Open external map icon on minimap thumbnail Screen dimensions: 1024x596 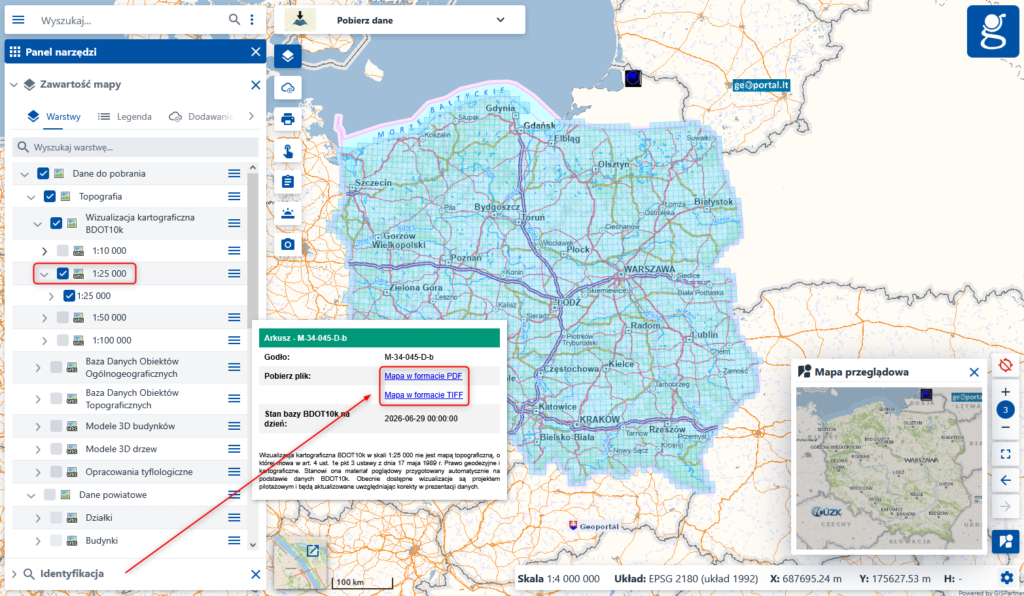pos(313,551)
